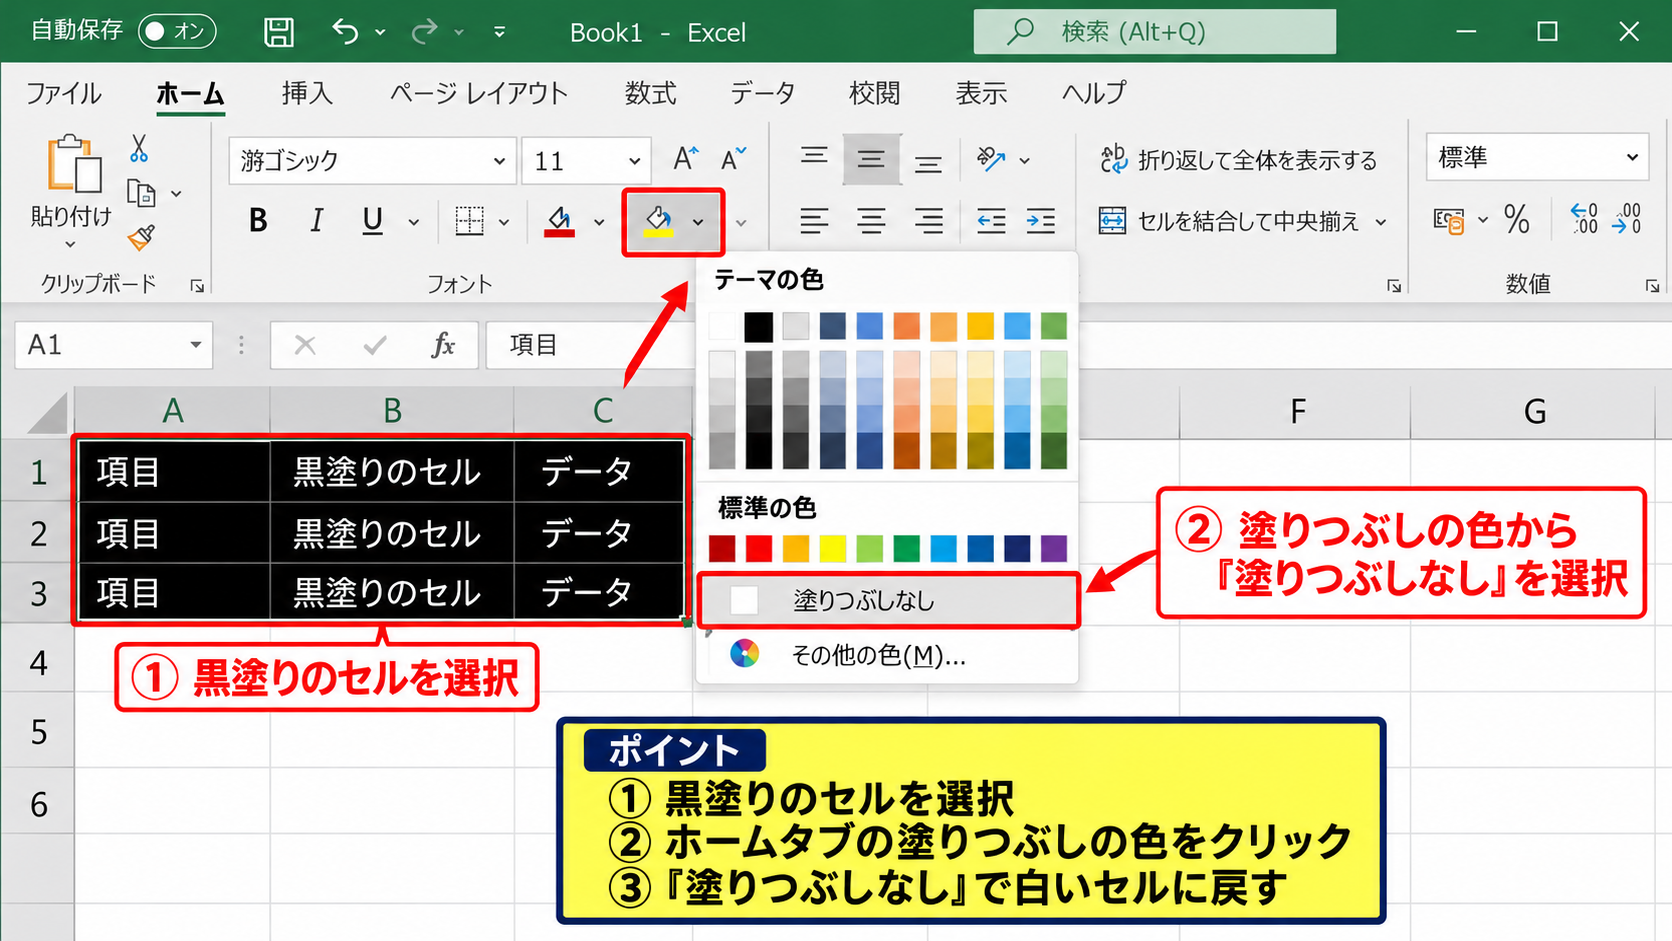Click the Save icon in title bar
This screenshot has height=941, width=1672.
coord(279,32)
